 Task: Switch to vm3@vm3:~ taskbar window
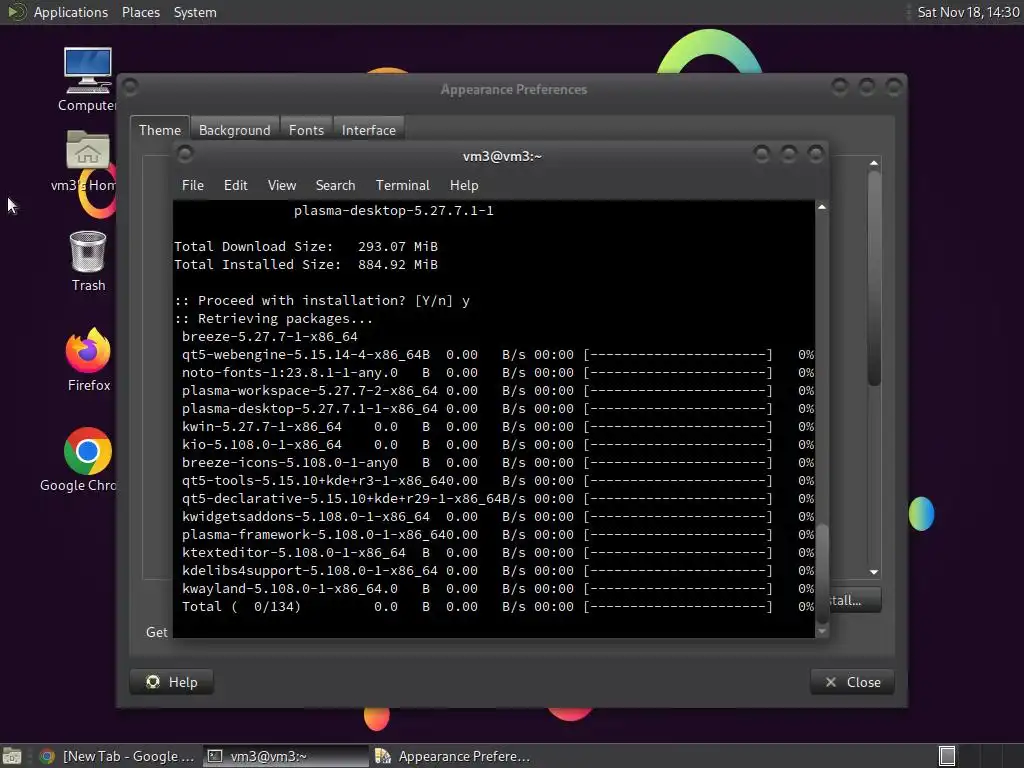[x=285, y=756]
